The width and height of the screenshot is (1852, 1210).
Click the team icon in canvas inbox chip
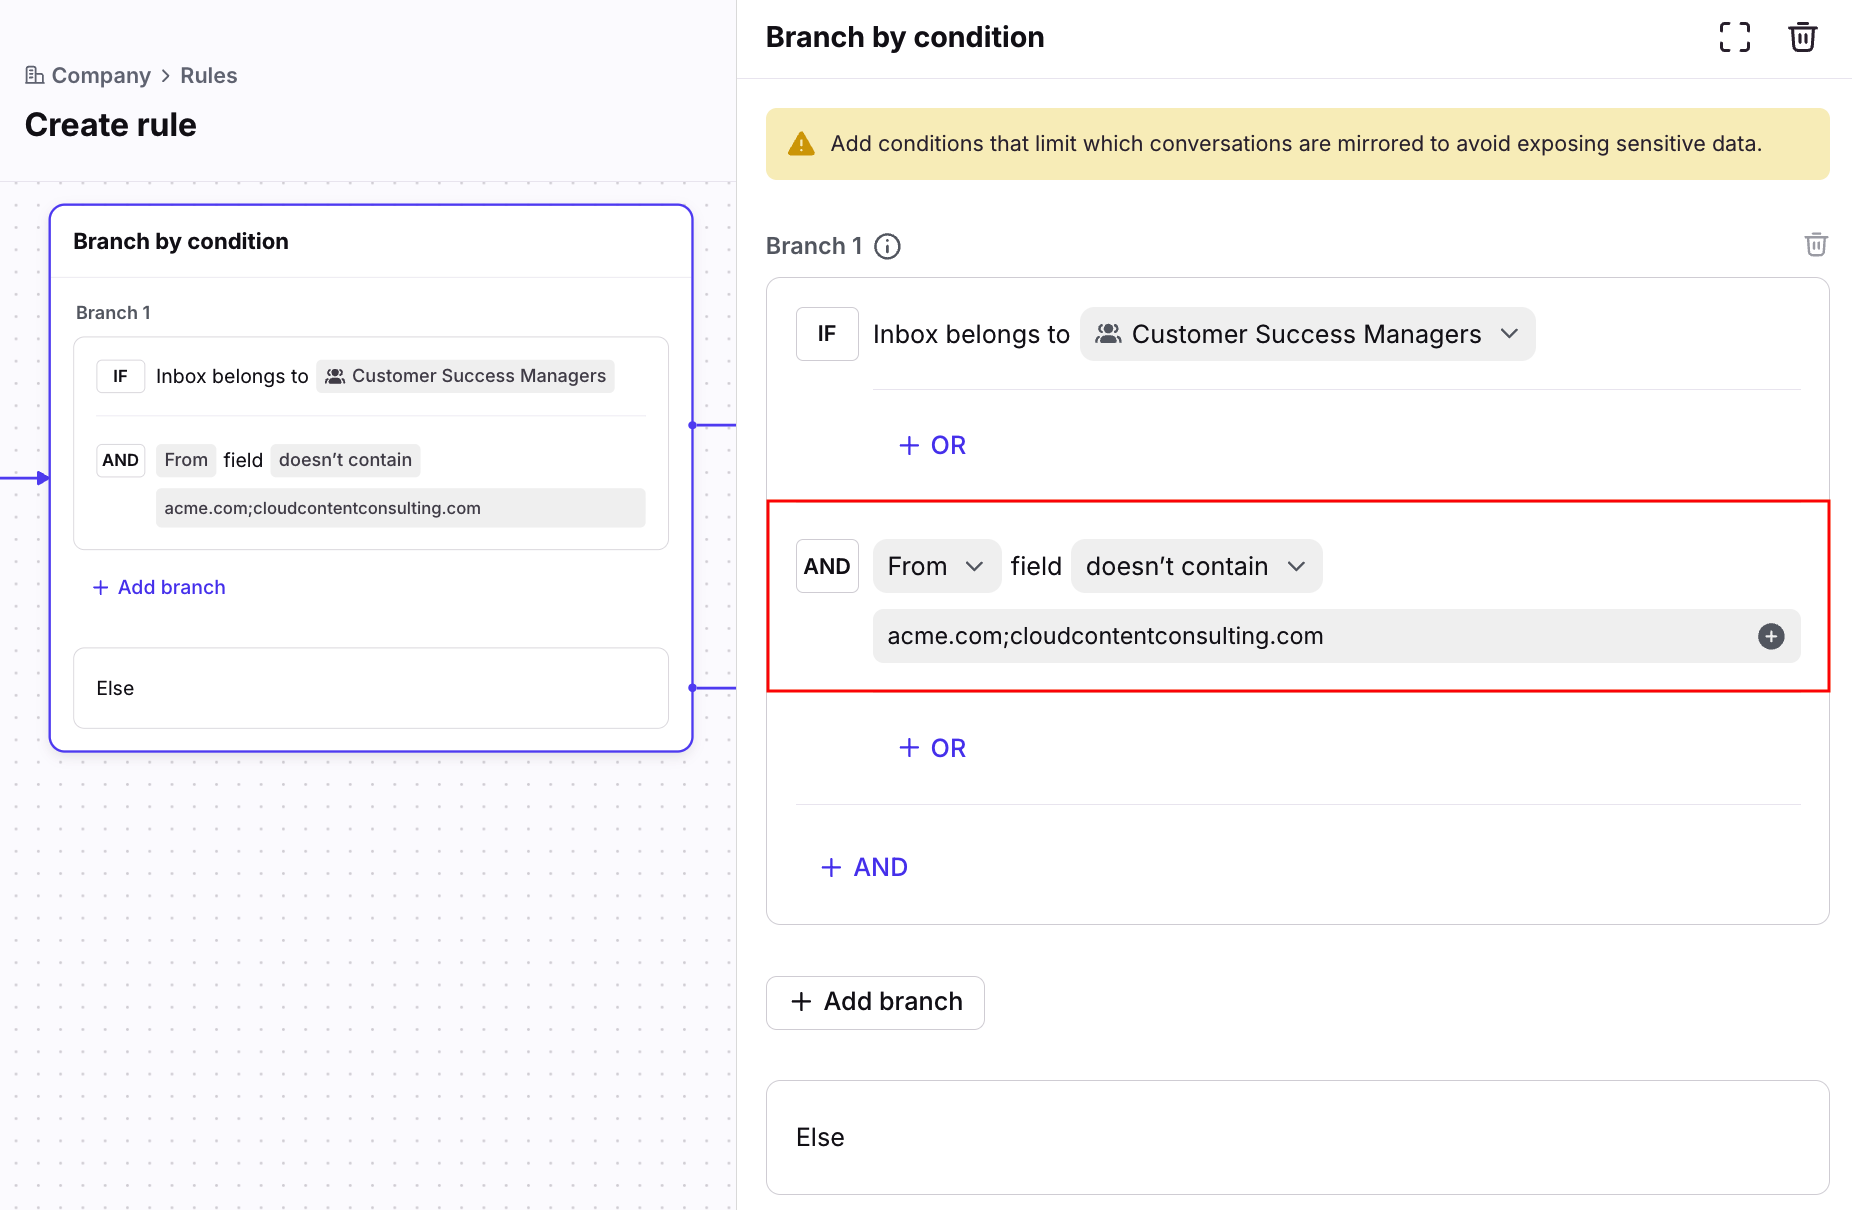(x=335, y=376)
